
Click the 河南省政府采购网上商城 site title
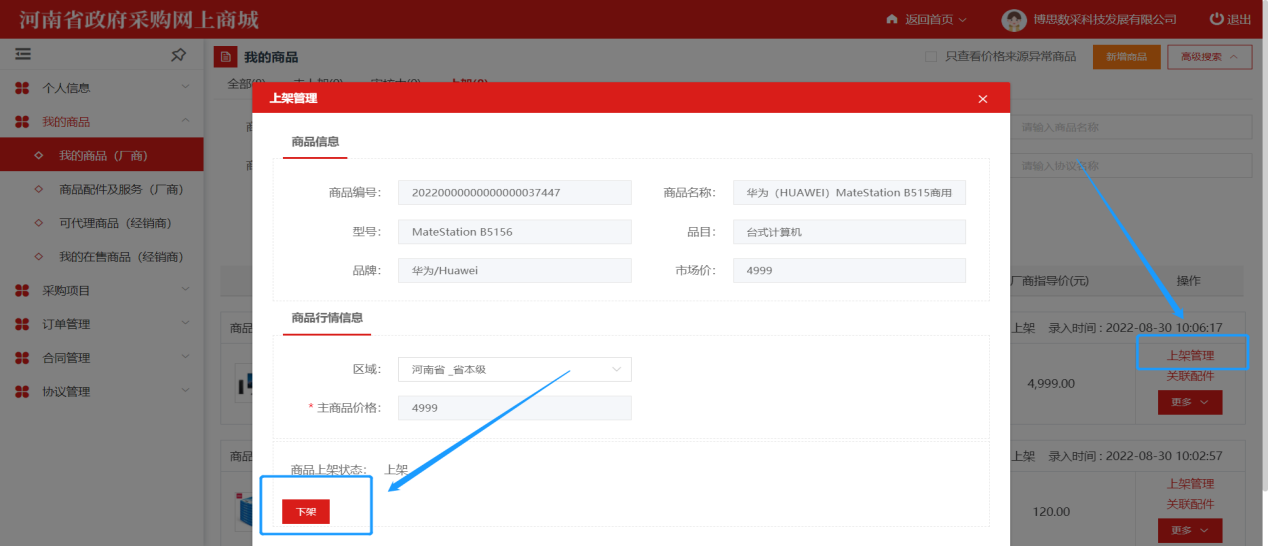click(x=138, y=20)
